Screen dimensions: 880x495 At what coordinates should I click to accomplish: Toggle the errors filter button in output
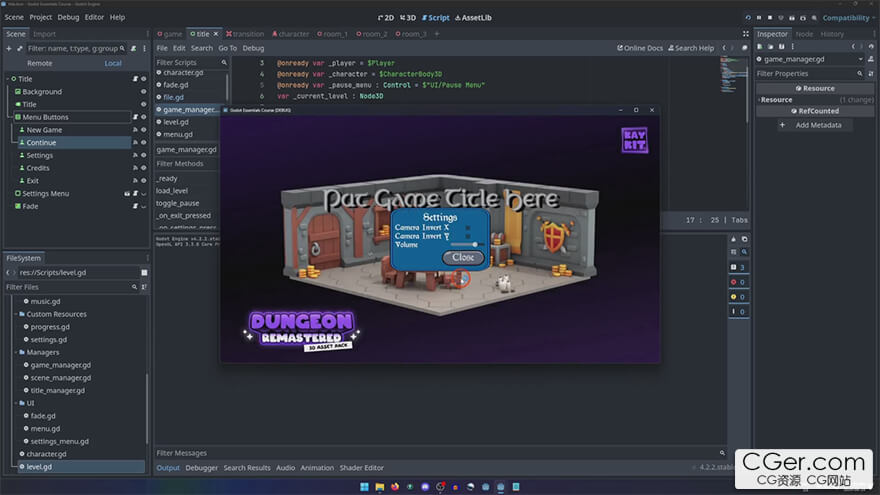click(x=738, y=282)
